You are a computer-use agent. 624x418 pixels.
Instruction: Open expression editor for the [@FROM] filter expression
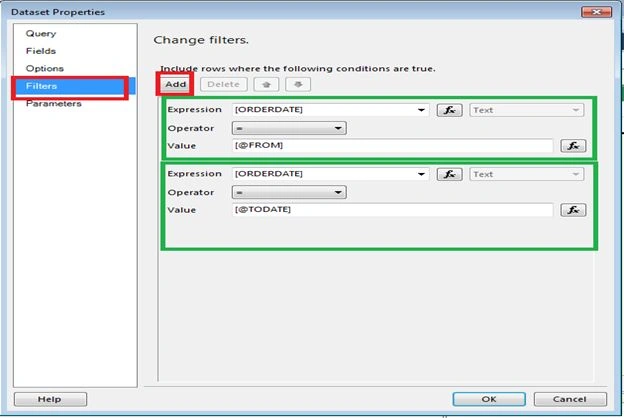point(449,110)
